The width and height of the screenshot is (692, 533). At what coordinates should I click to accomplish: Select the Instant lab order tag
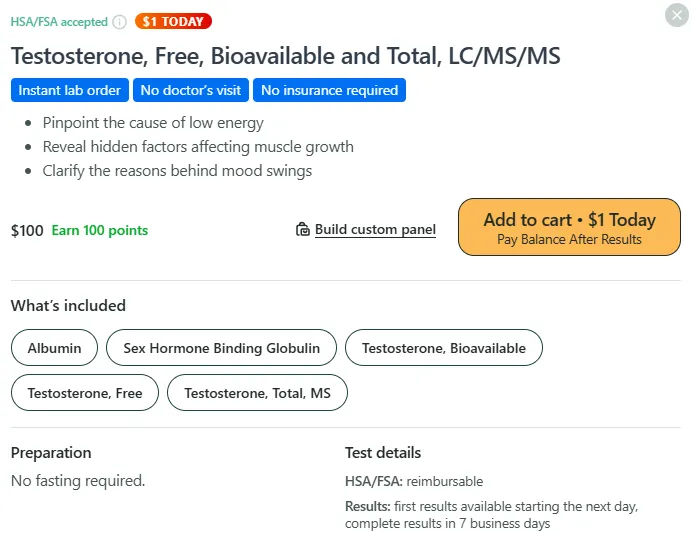tap(70, 90)
